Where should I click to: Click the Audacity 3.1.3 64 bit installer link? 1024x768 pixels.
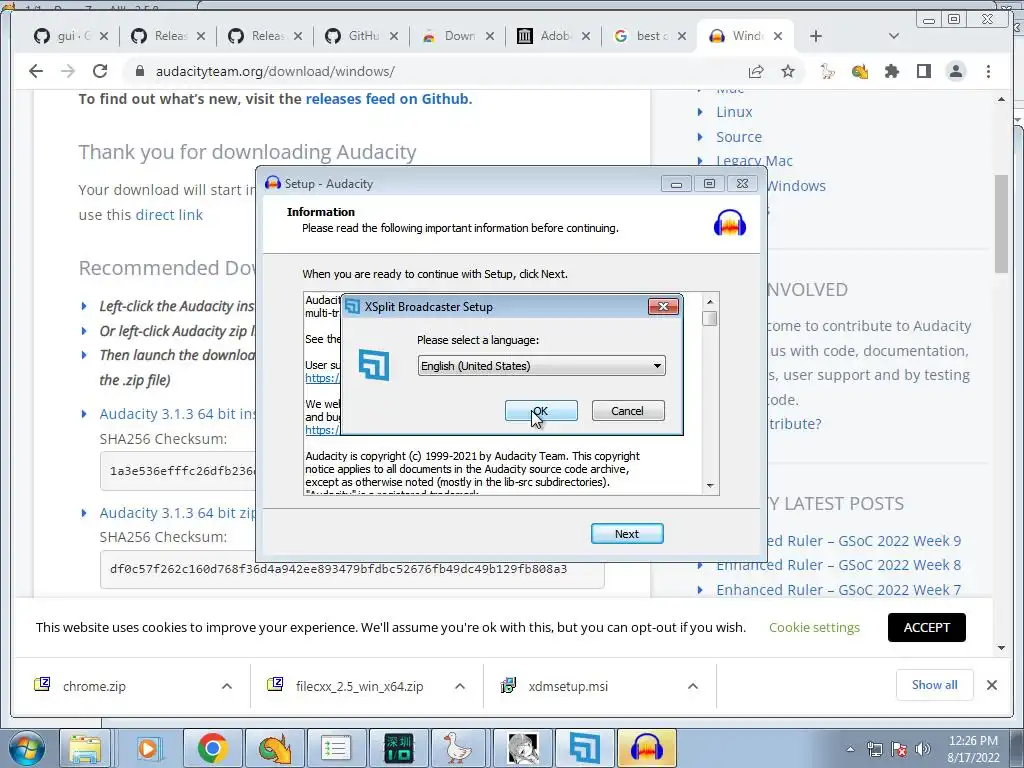(x=178, y=414)
